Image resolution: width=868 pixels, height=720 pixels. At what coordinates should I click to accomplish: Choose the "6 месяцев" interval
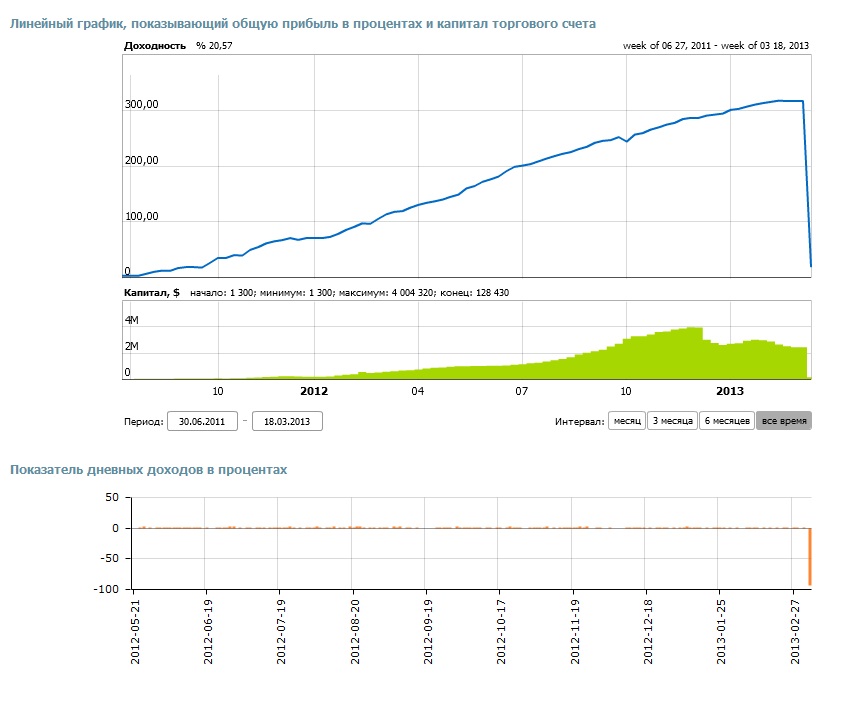[726, 421]
